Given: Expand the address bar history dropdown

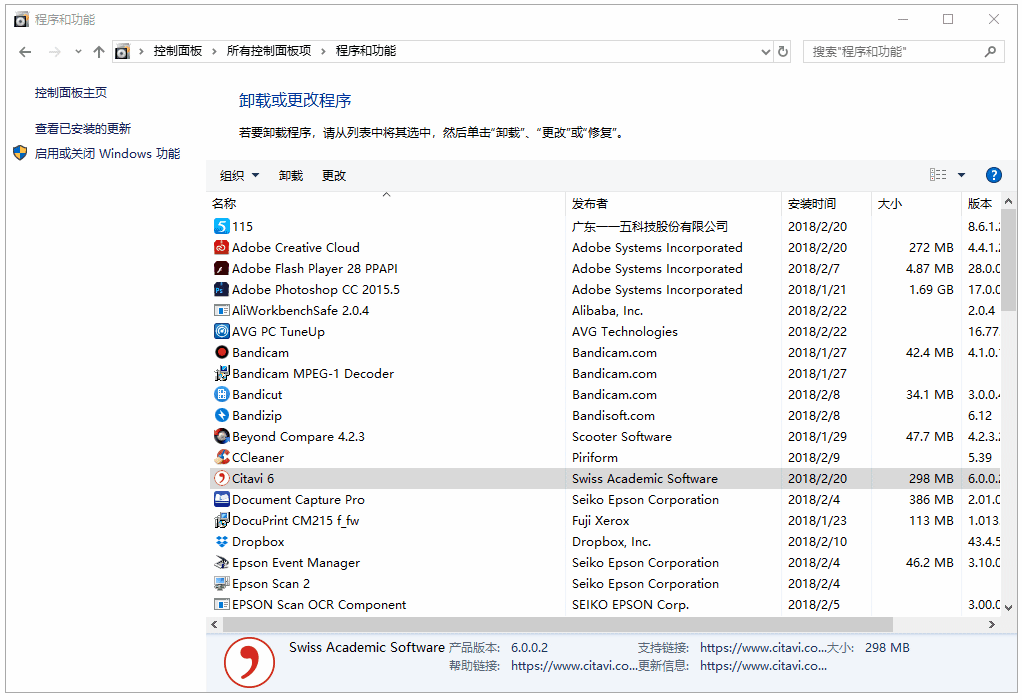Looking at the screenshot, I should coord(766,51).
